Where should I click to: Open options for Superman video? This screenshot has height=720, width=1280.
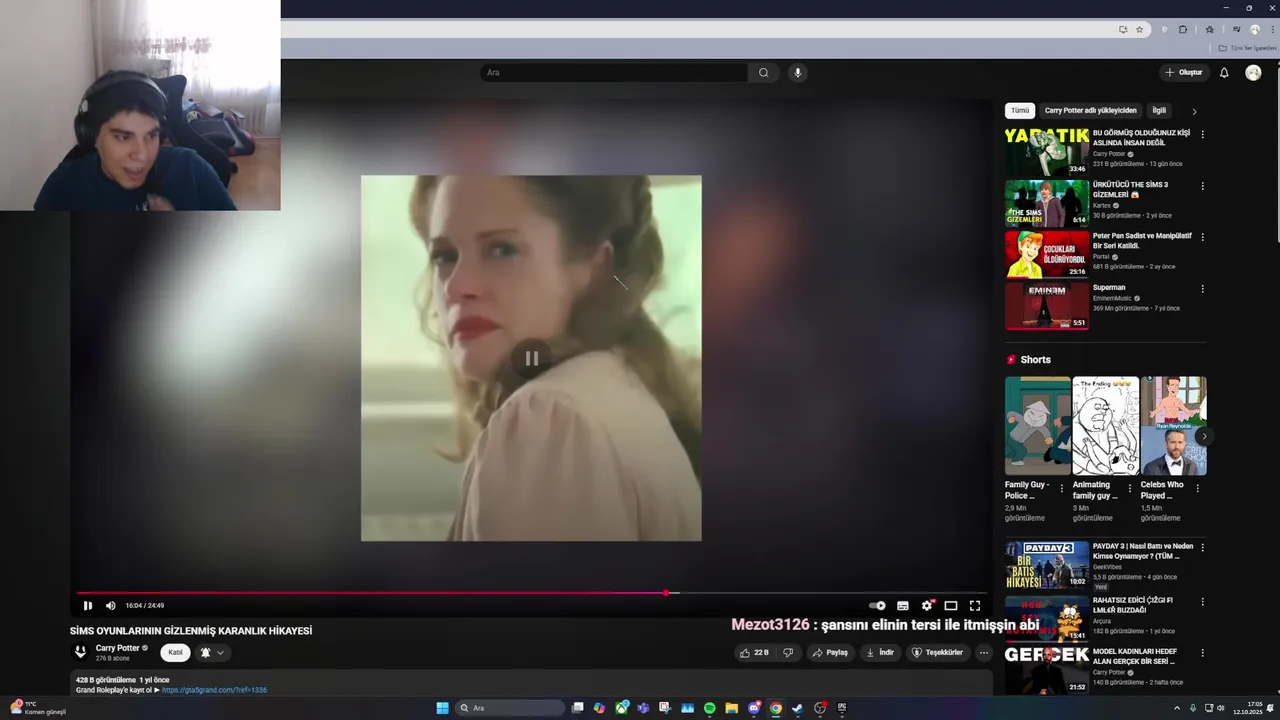[1202, 289]
